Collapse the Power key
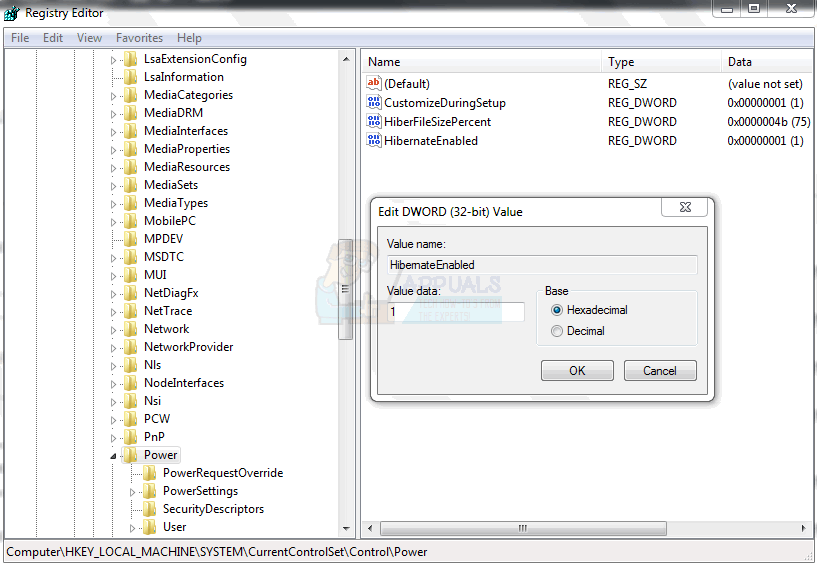This screenshot has height=563, width=817. [113, 456]
